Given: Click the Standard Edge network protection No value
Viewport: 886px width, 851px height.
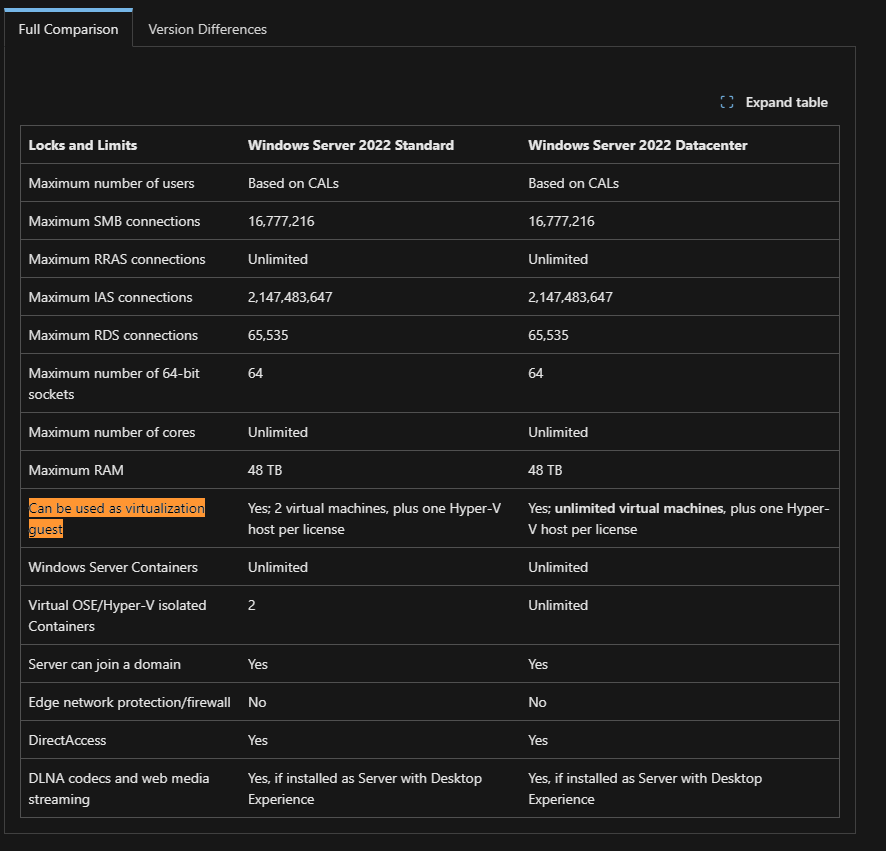Looking at the screenshot, I should (257, 702).
